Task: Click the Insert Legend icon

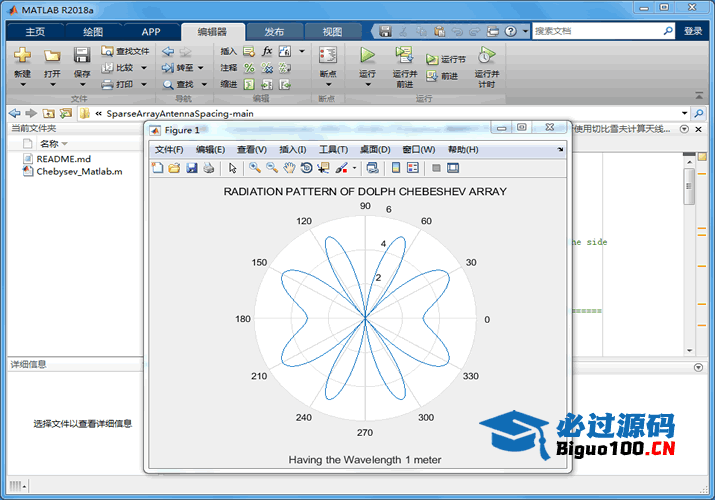Action: pyautogui.click(x=413, y=168)
